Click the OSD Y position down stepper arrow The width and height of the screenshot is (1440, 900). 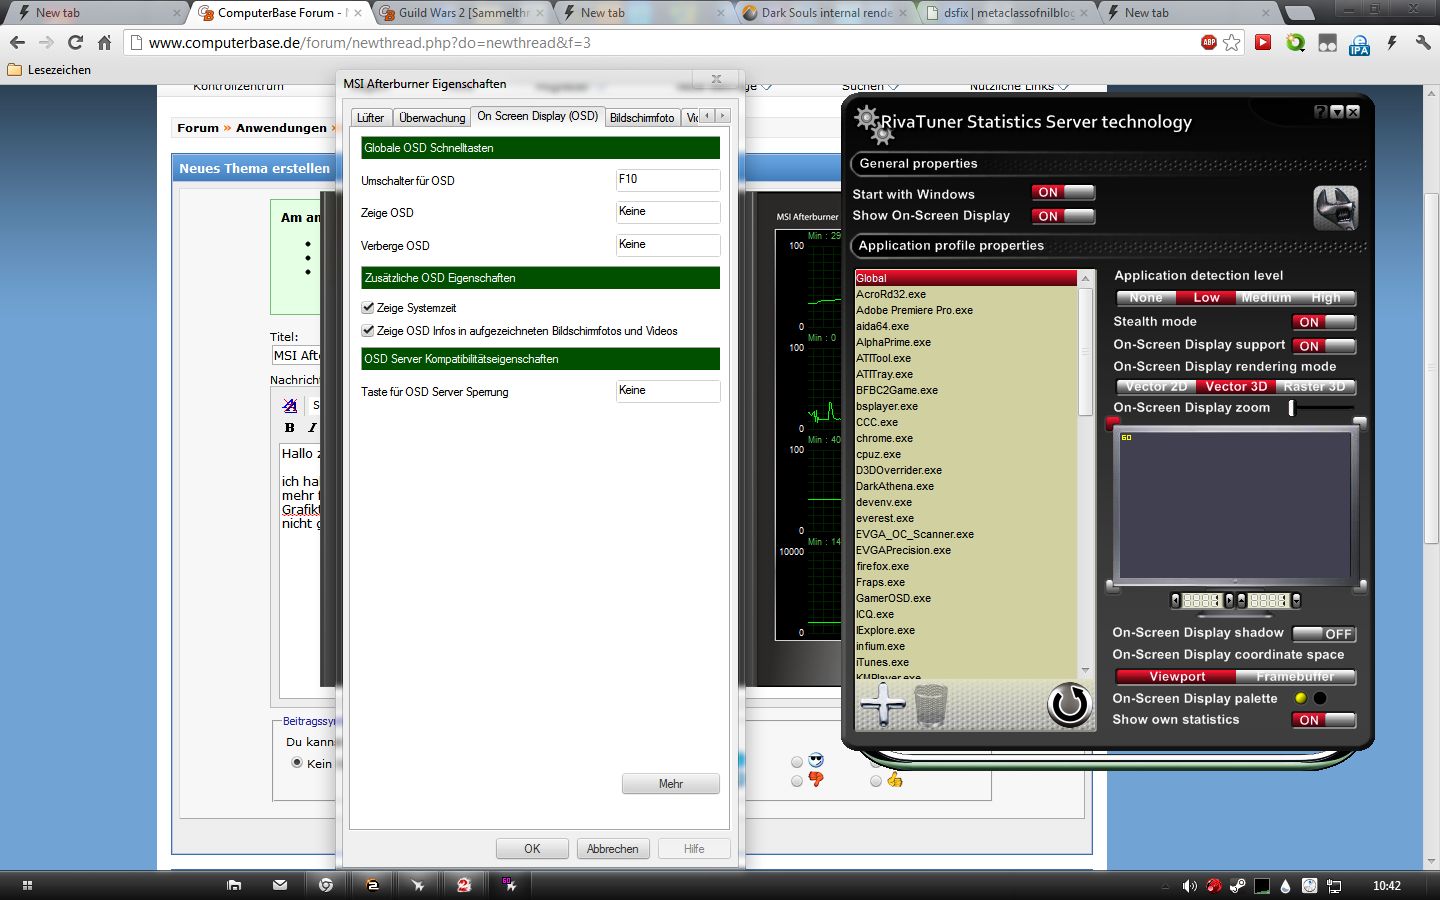click(1296, 601)
